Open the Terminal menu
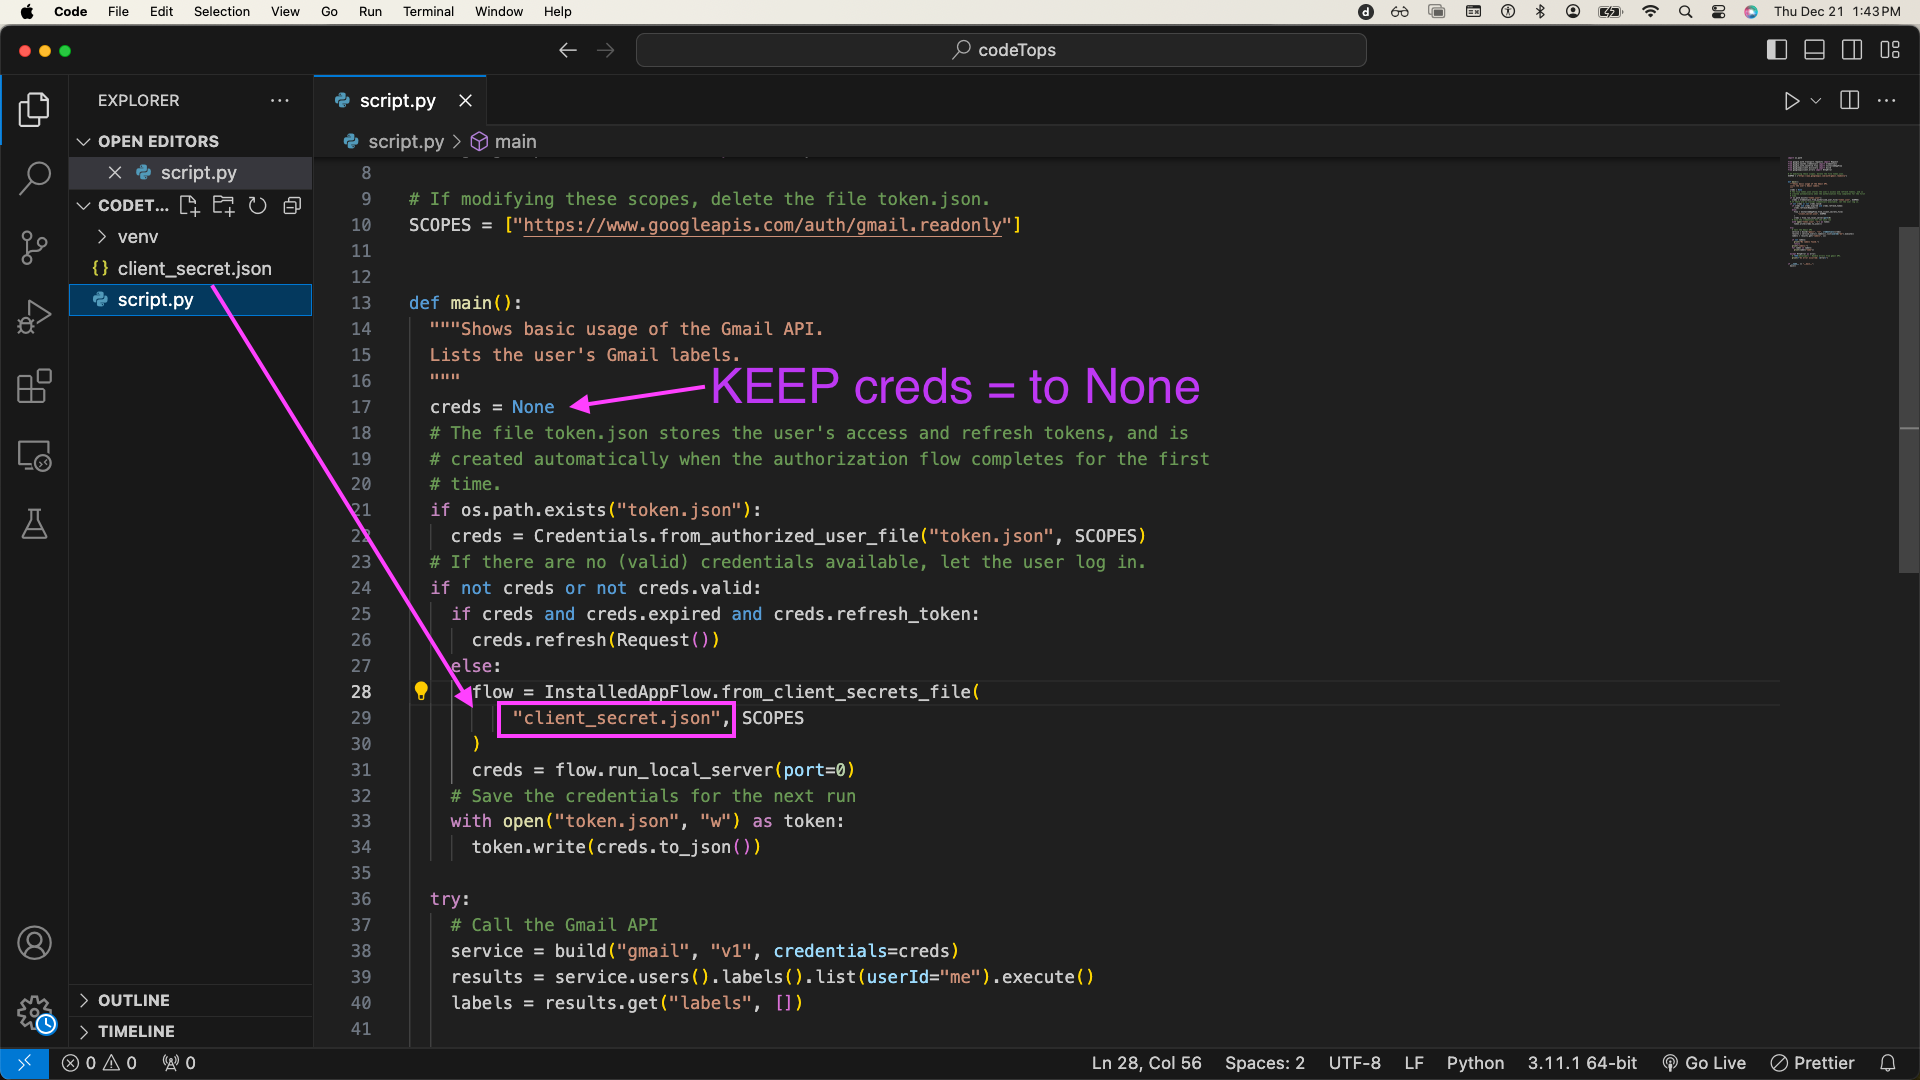 (428, 12)
